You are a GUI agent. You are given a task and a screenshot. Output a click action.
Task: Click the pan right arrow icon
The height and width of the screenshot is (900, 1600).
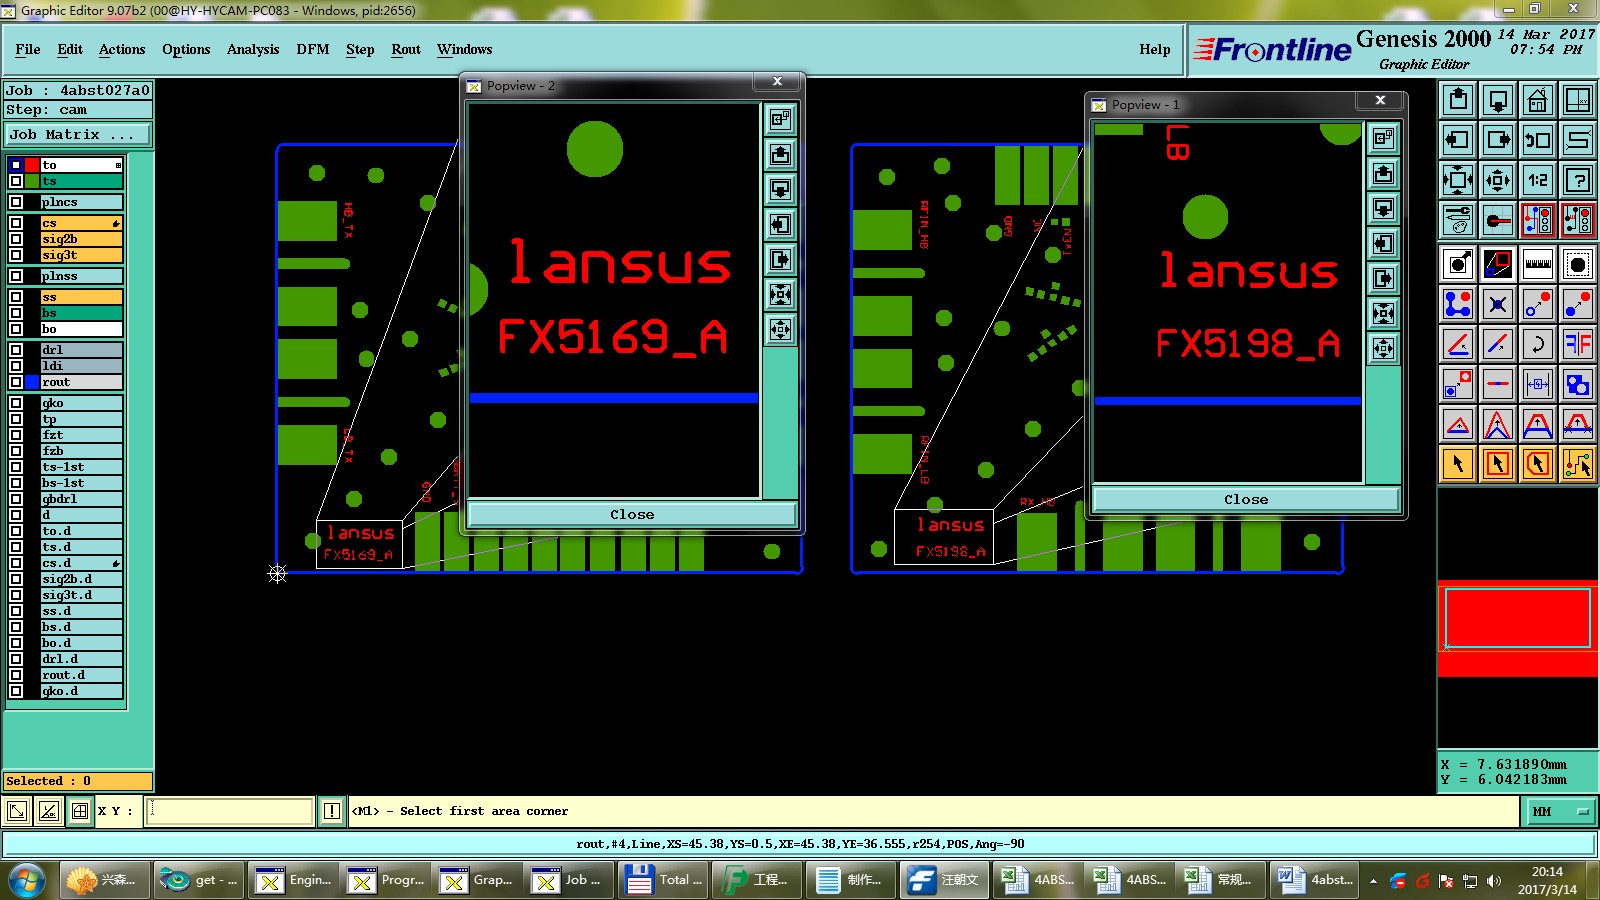[x=1498, y=140]
